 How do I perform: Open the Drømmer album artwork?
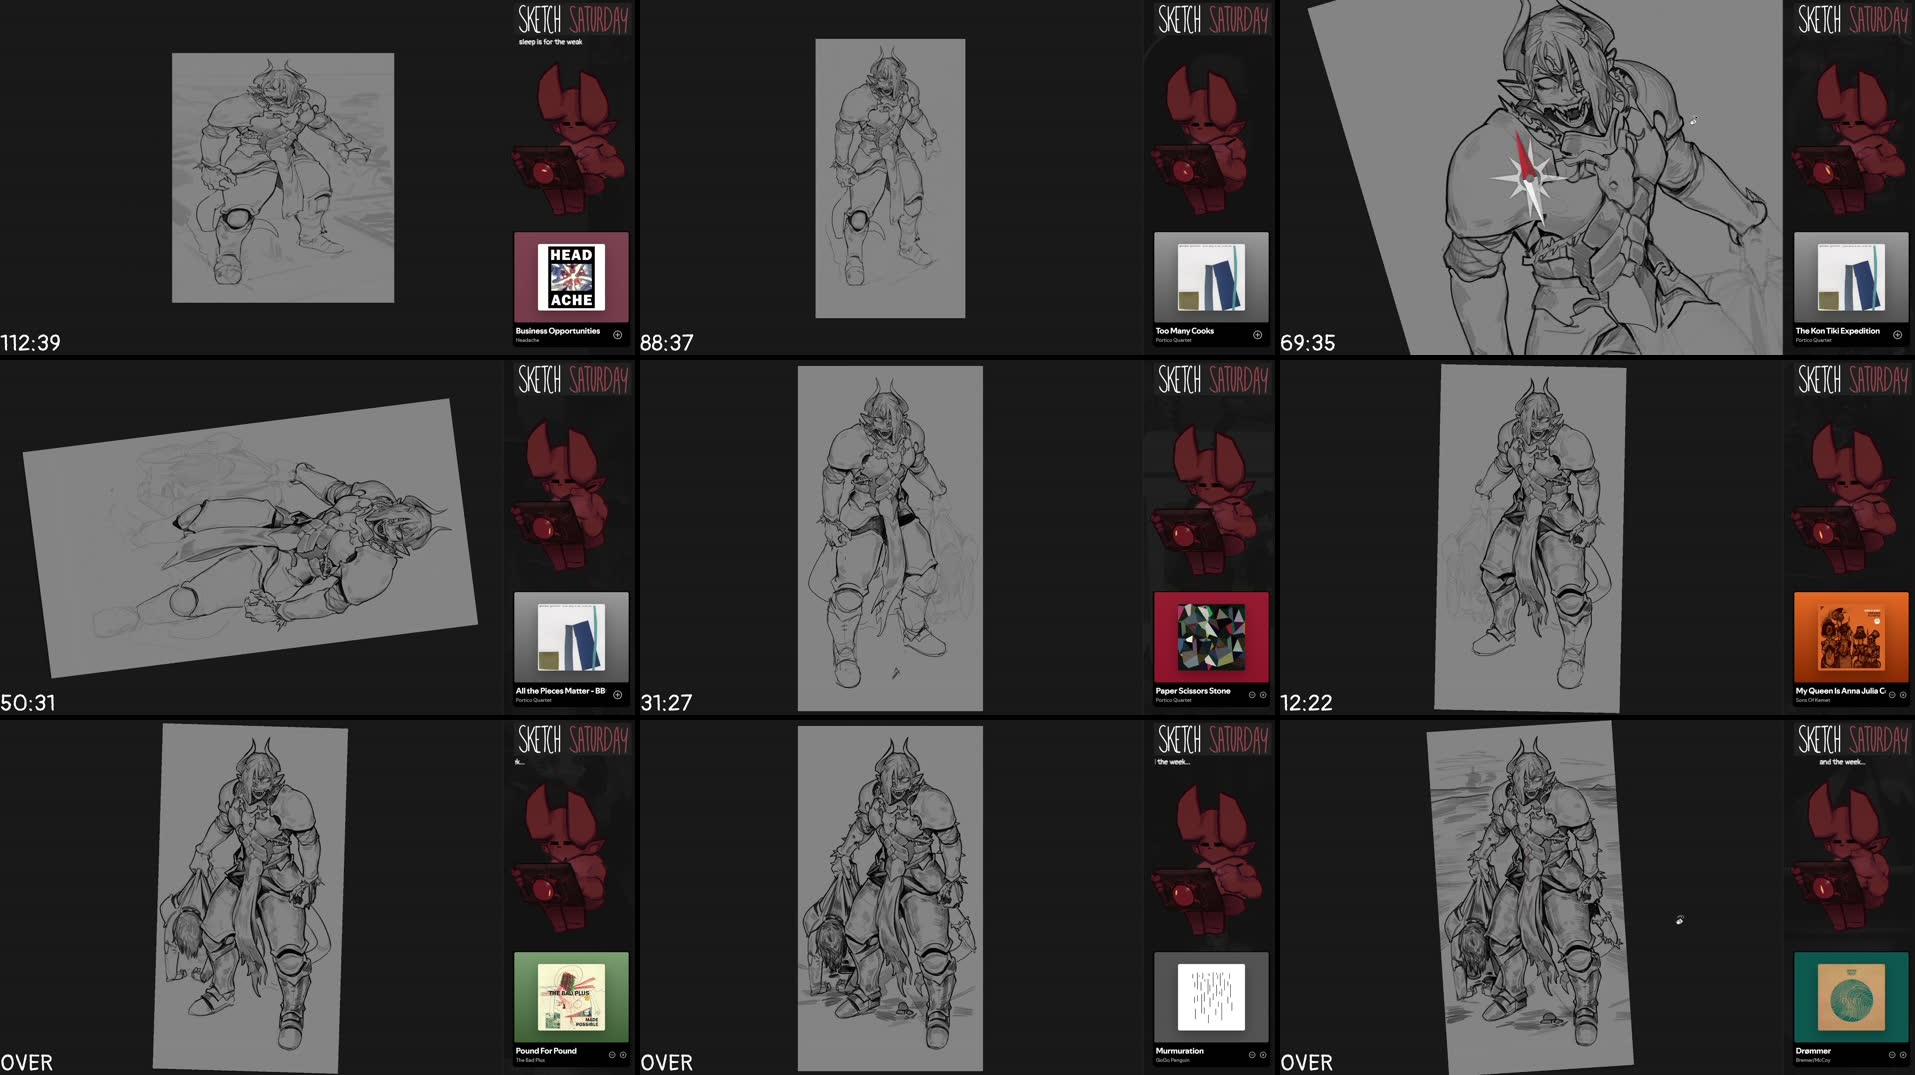1850,997
